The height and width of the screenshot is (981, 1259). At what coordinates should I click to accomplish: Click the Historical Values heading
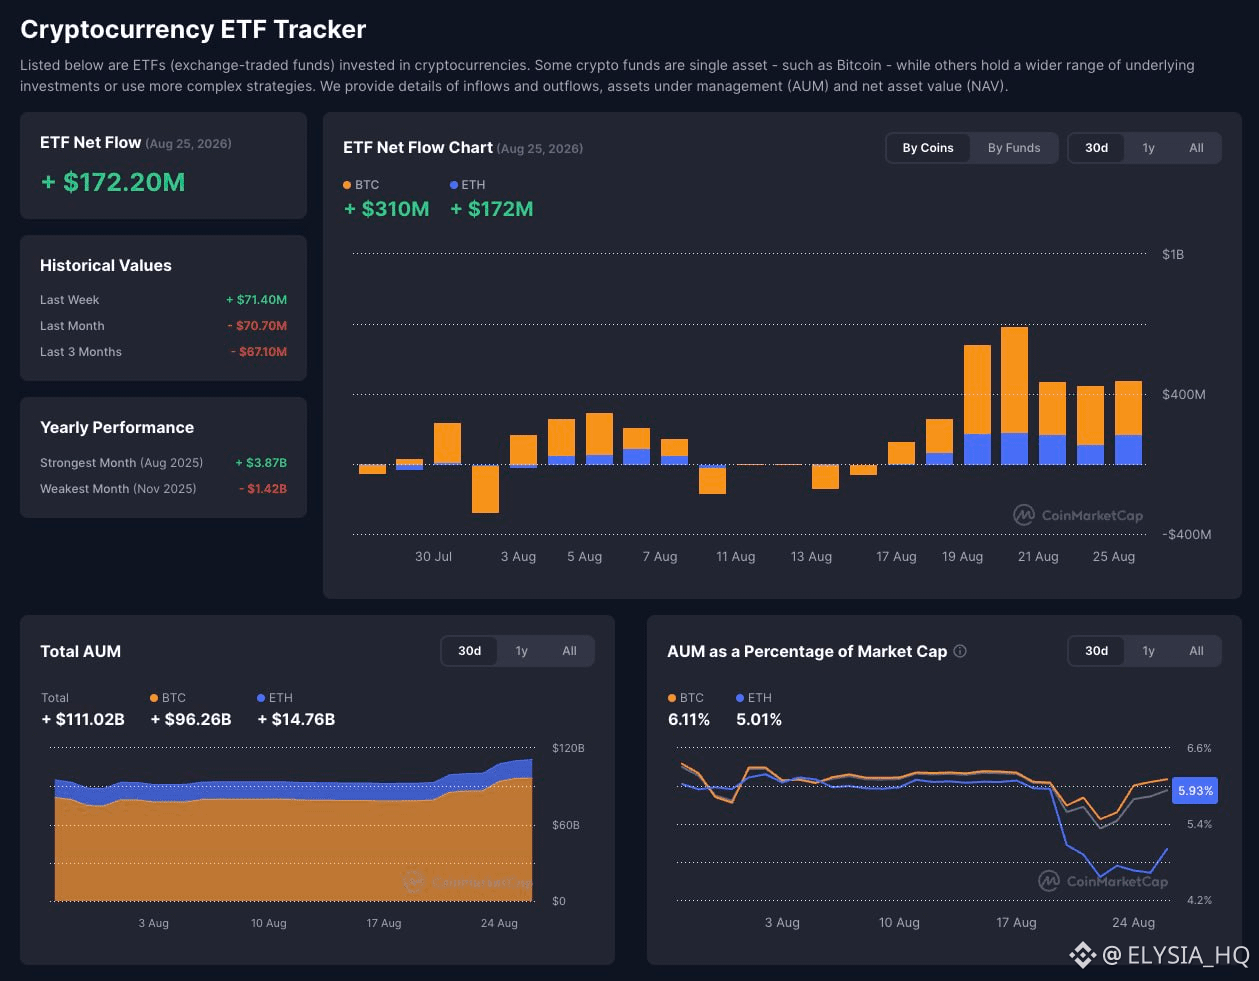(106, 265)
